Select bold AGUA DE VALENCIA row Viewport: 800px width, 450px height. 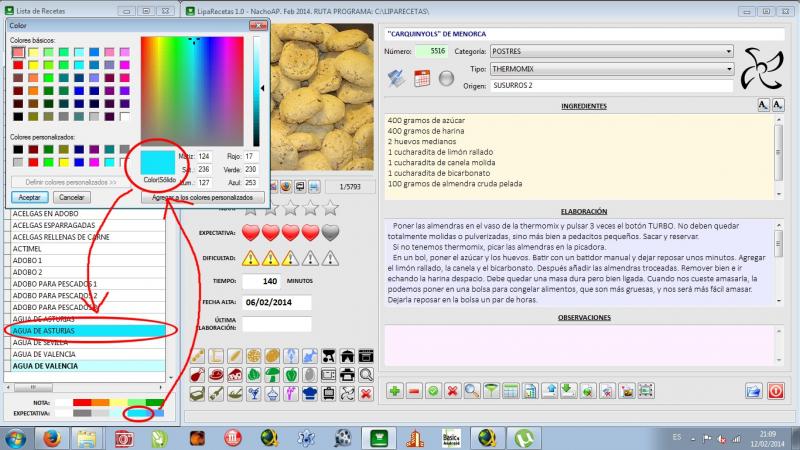pos(88,366)
